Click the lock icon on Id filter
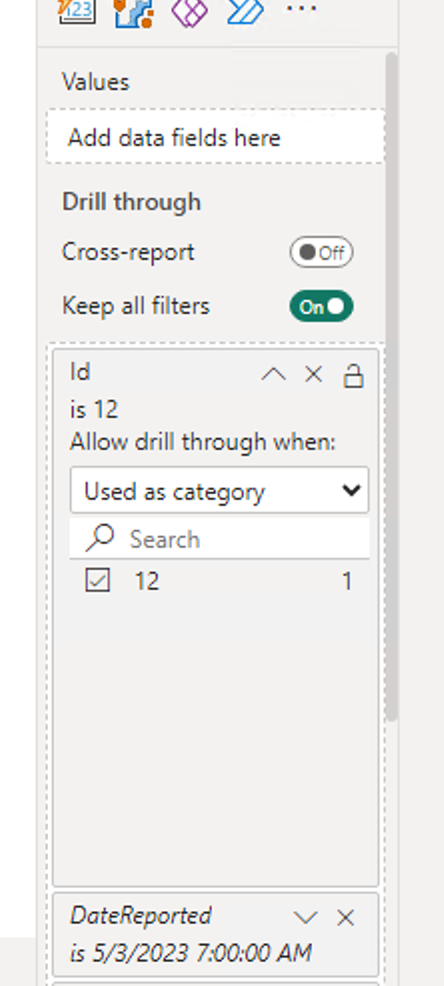 click(353, 376)
